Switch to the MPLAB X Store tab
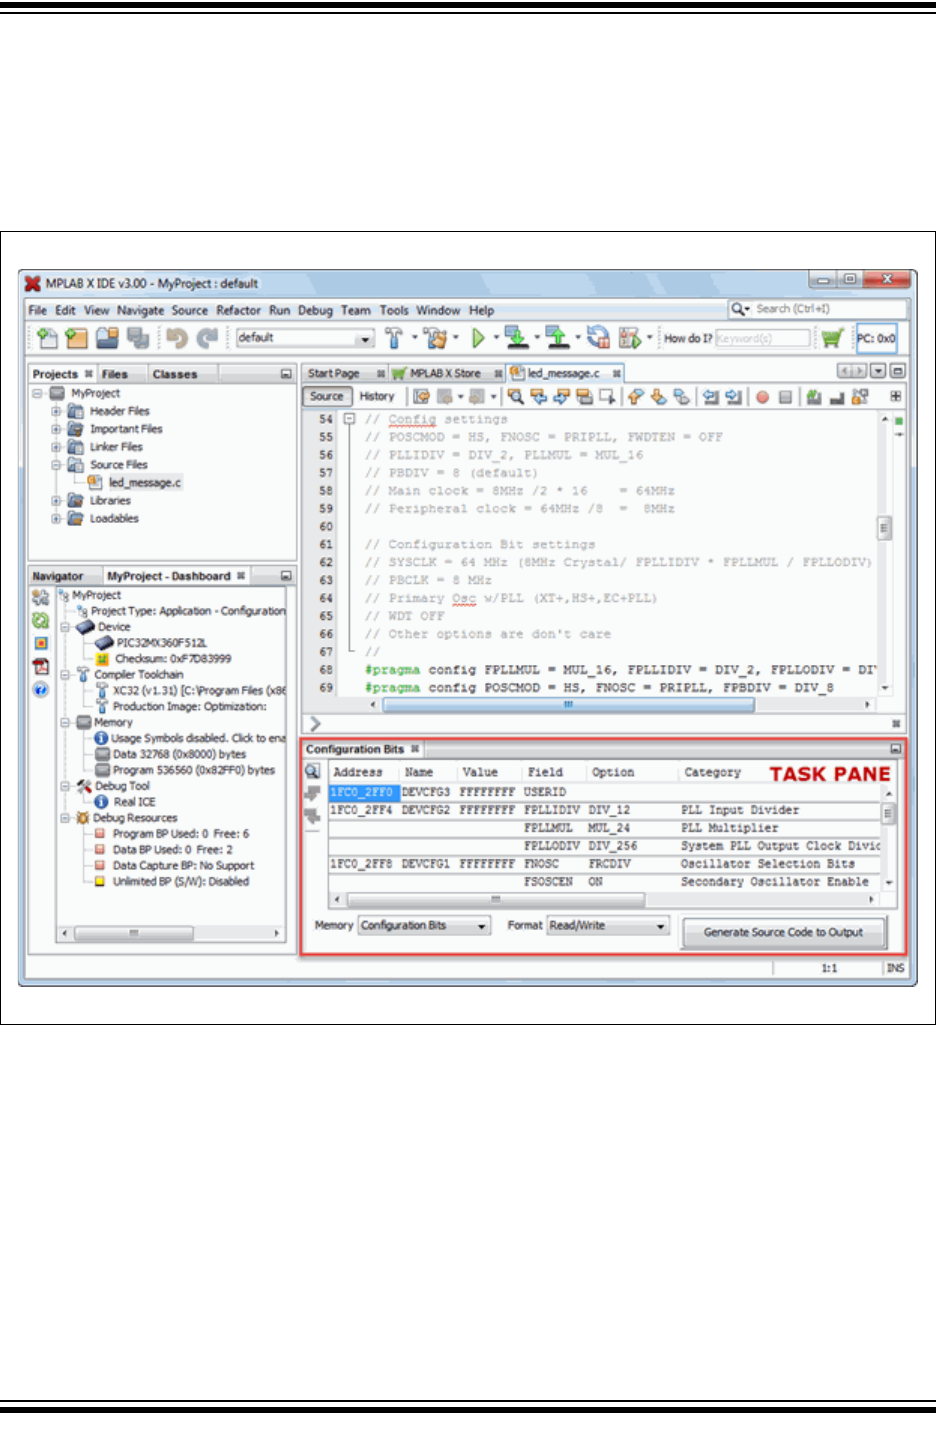 point(445,373)
